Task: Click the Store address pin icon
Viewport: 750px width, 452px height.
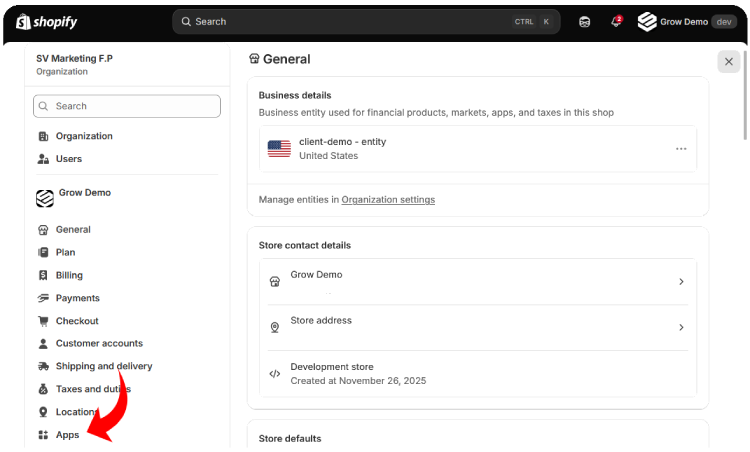Action: click(x=275, y=328)
